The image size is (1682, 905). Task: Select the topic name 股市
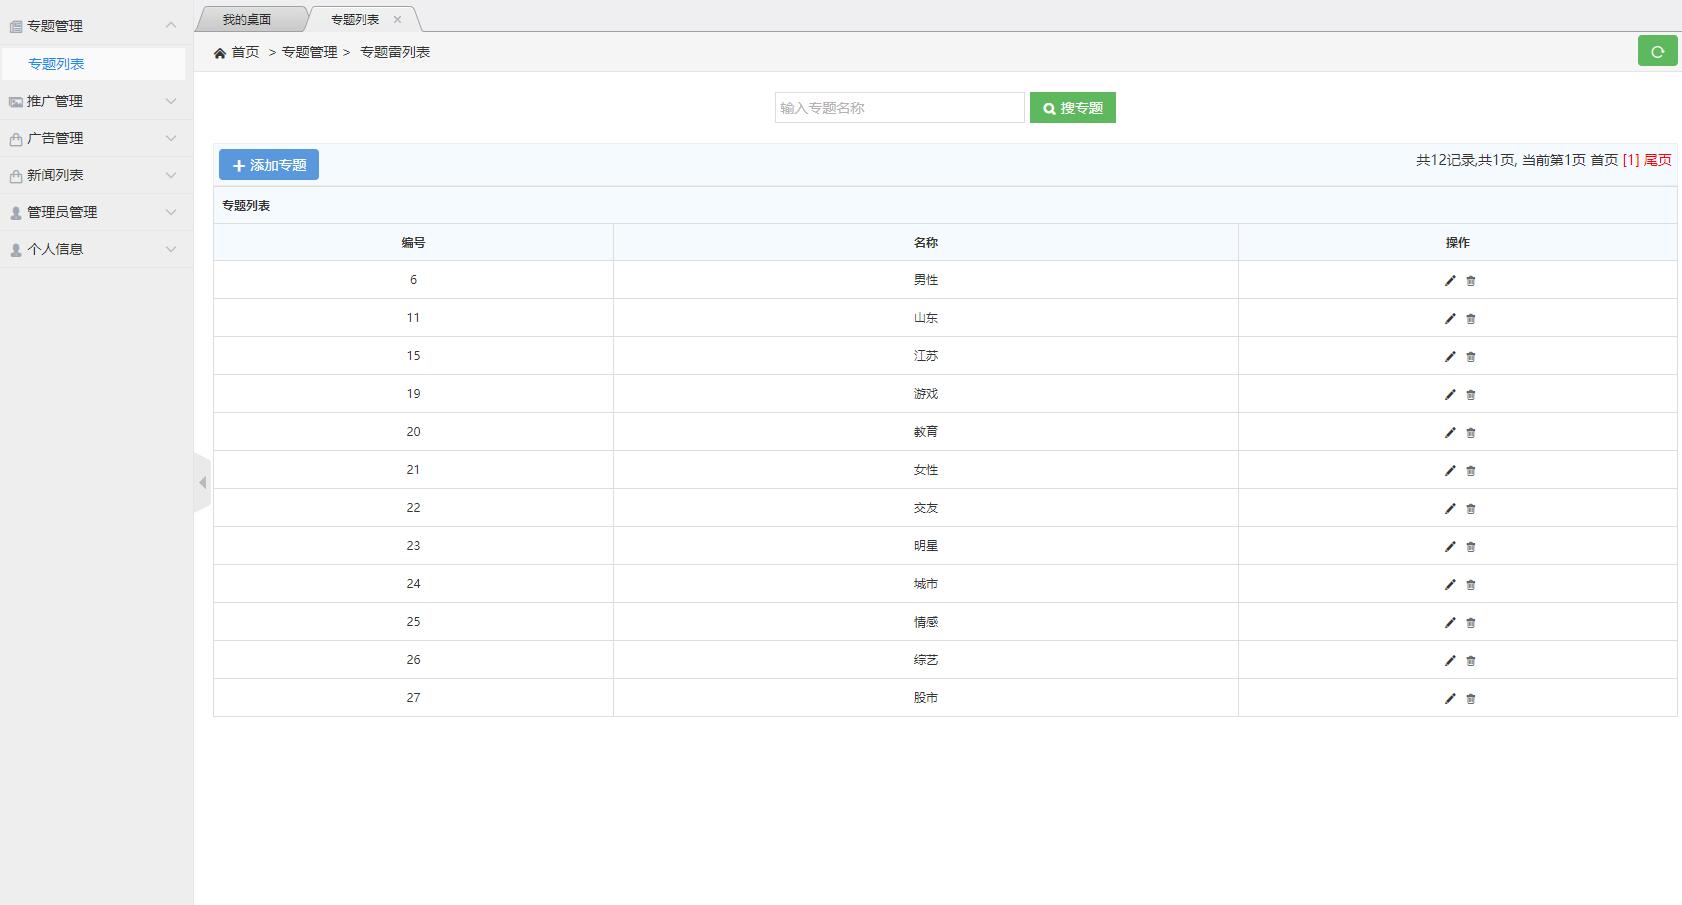tap(926, 698)
